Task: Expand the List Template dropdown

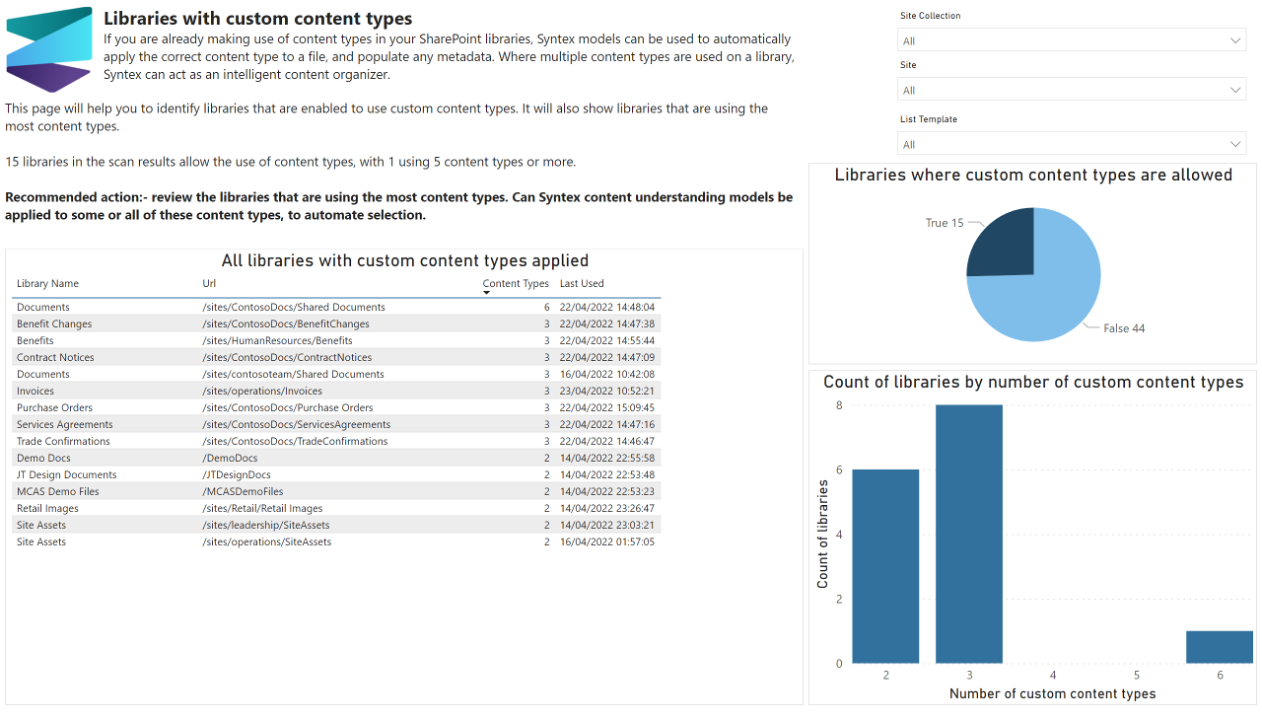Action: tap(1070, 143)
